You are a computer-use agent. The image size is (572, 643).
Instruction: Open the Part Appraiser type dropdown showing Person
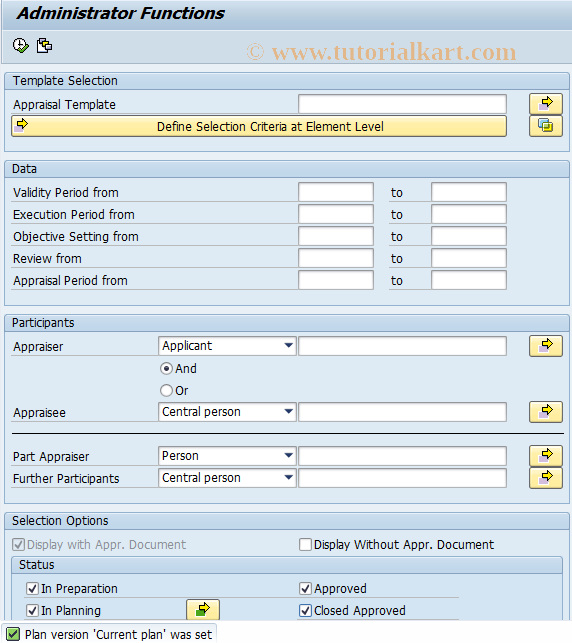click(x=227, y=456)
